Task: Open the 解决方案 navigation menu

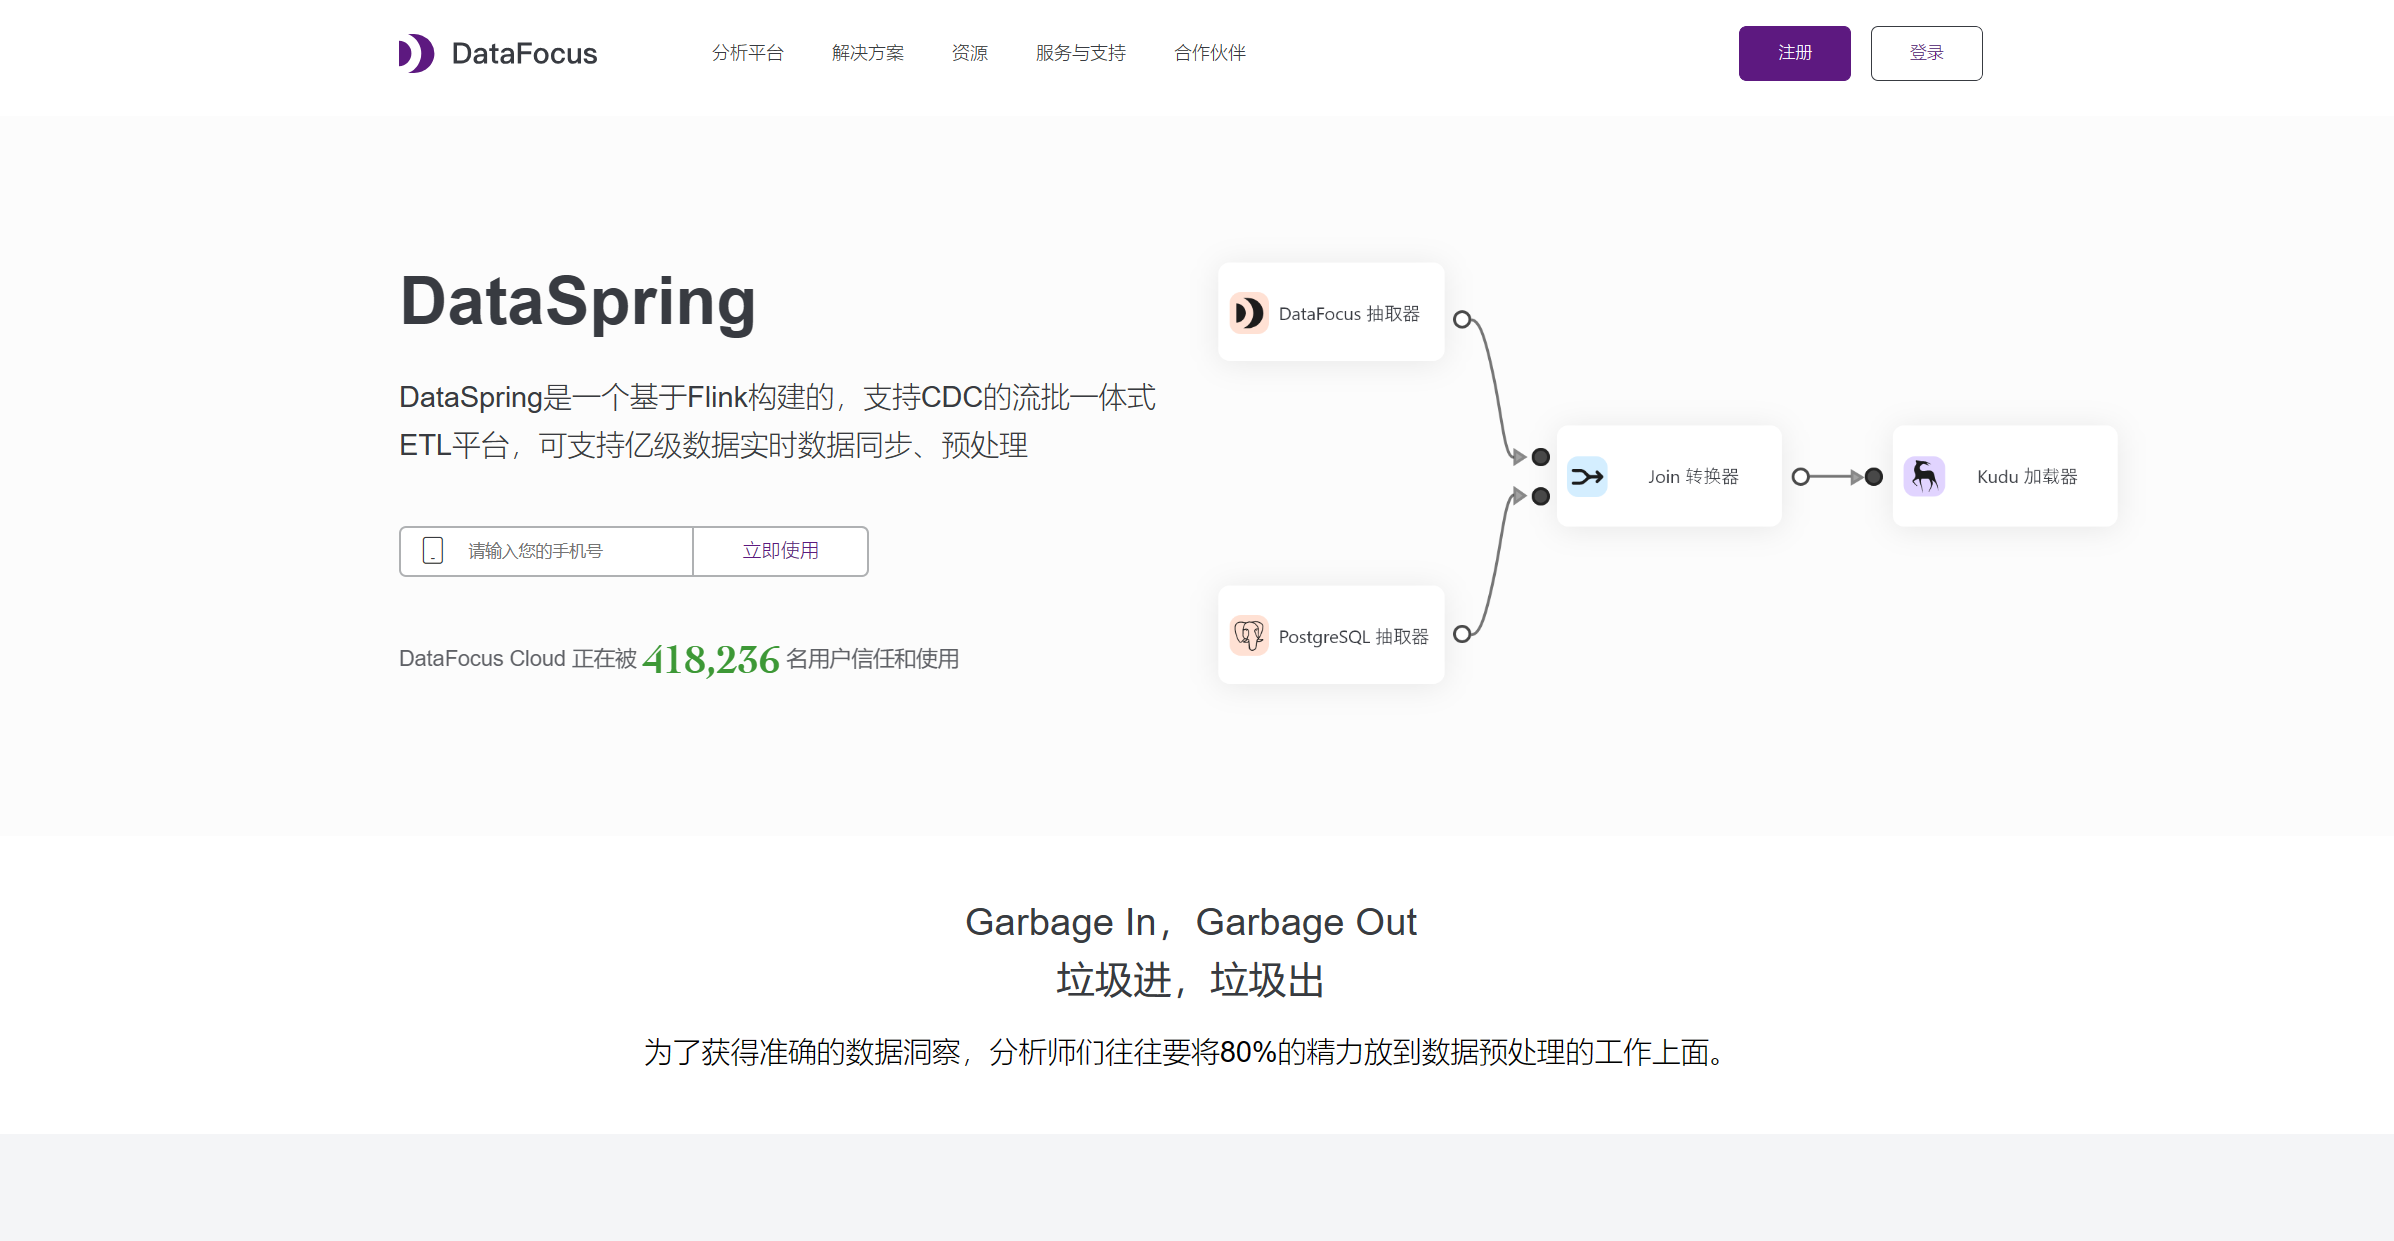Action: (x=867, y=53)
